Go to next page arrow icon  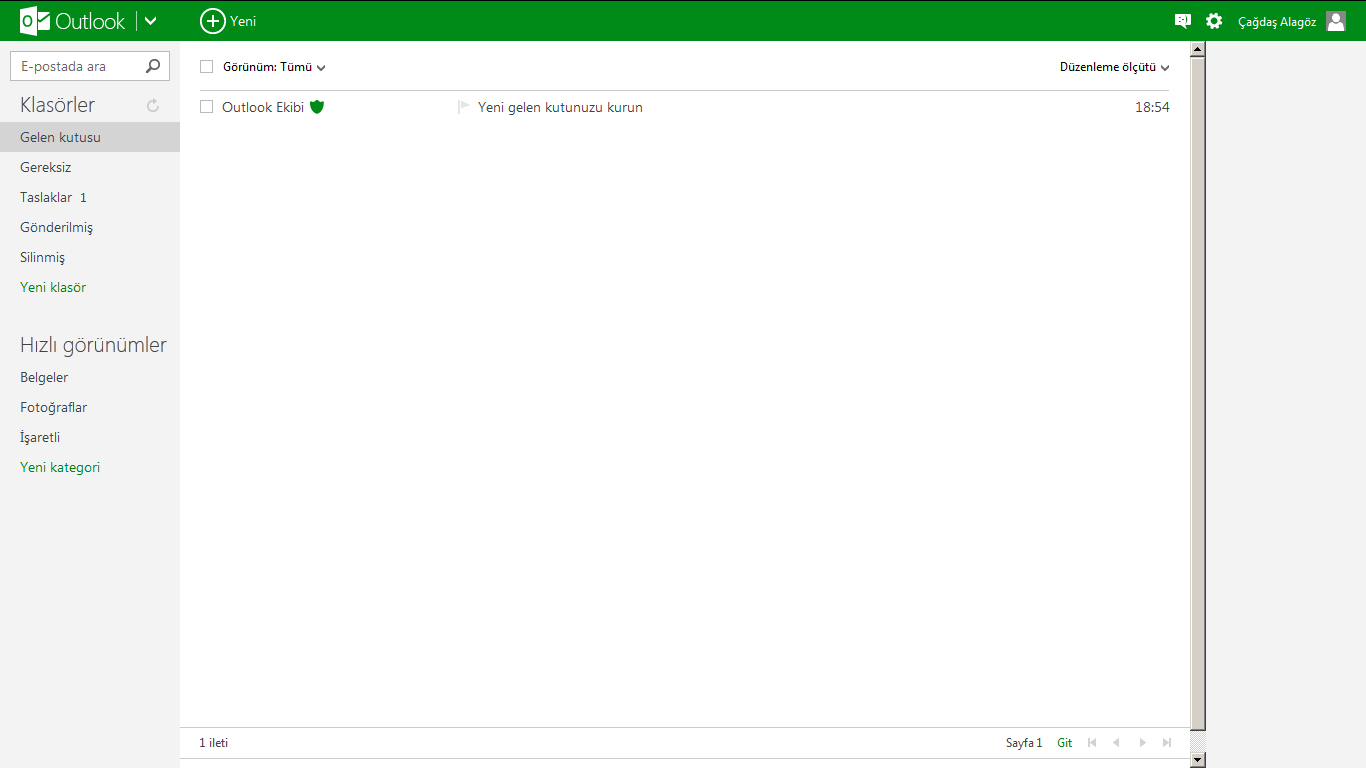pyautogui.click(x=1142, y=743)
